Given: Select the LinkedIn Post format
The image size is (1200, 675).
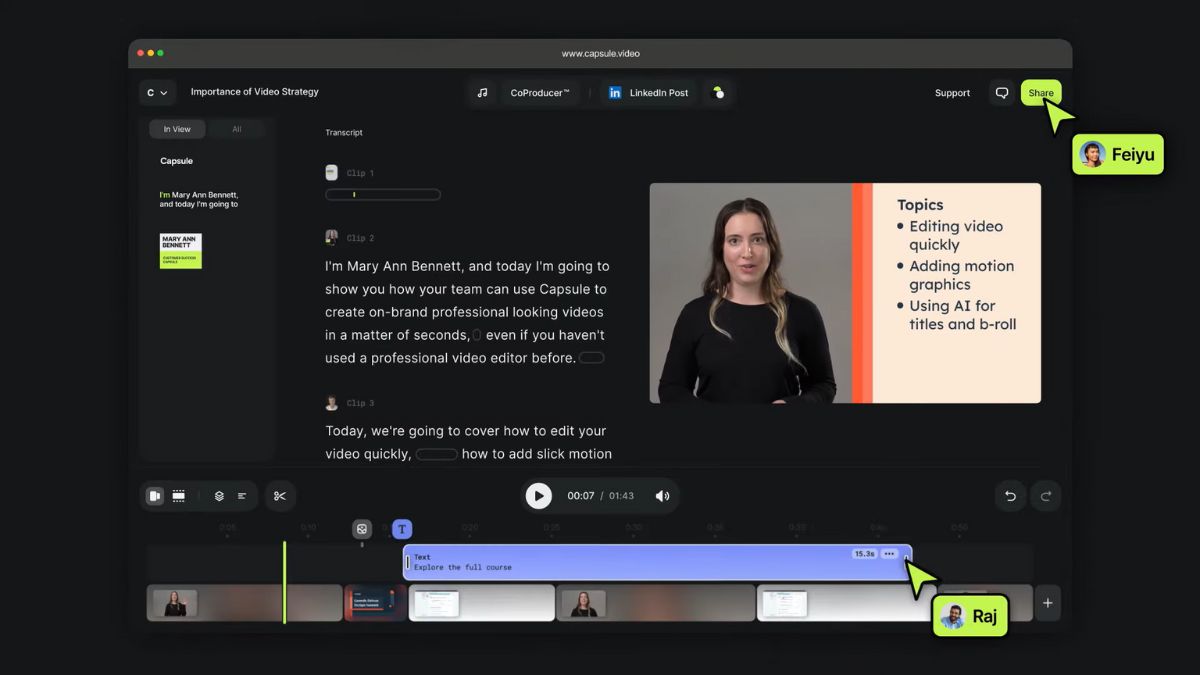Looking at the screenshot, I should pos(648,93).
